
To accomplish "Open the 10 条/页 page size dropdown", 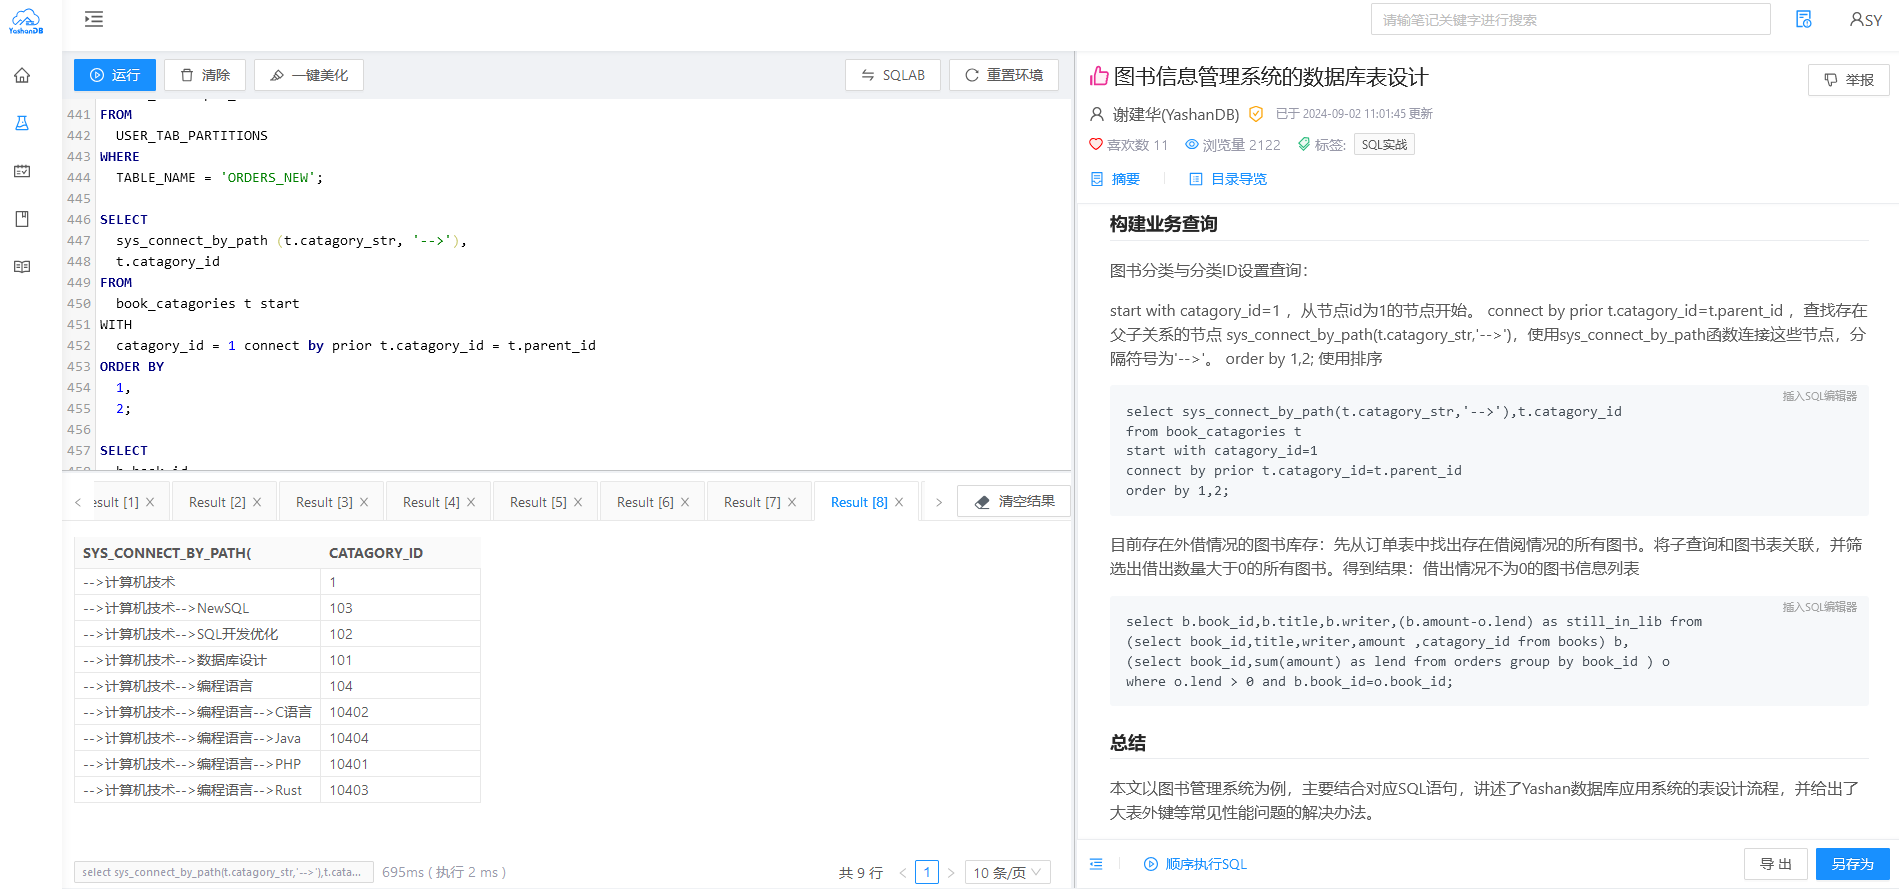I will point(1008,873).
